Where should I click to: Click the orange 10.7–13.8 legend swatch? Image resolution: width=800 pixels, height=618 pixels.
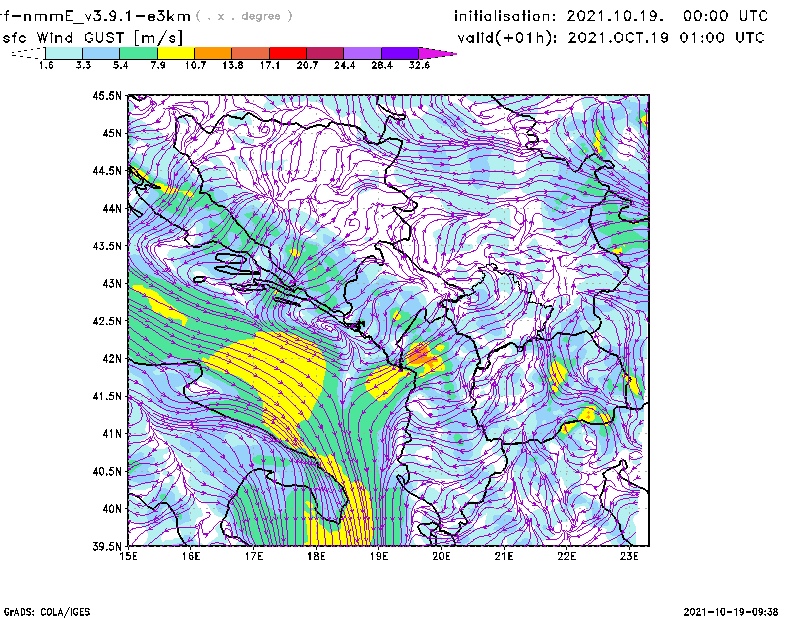tap(213, 53)
